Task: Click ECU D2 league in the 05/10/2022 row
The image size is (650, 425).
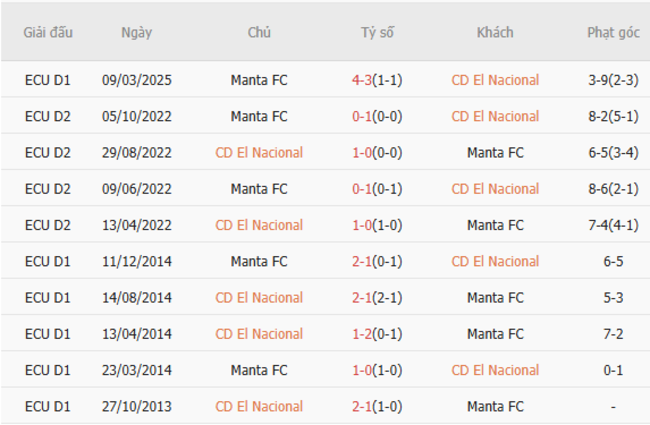Action: 48,116
